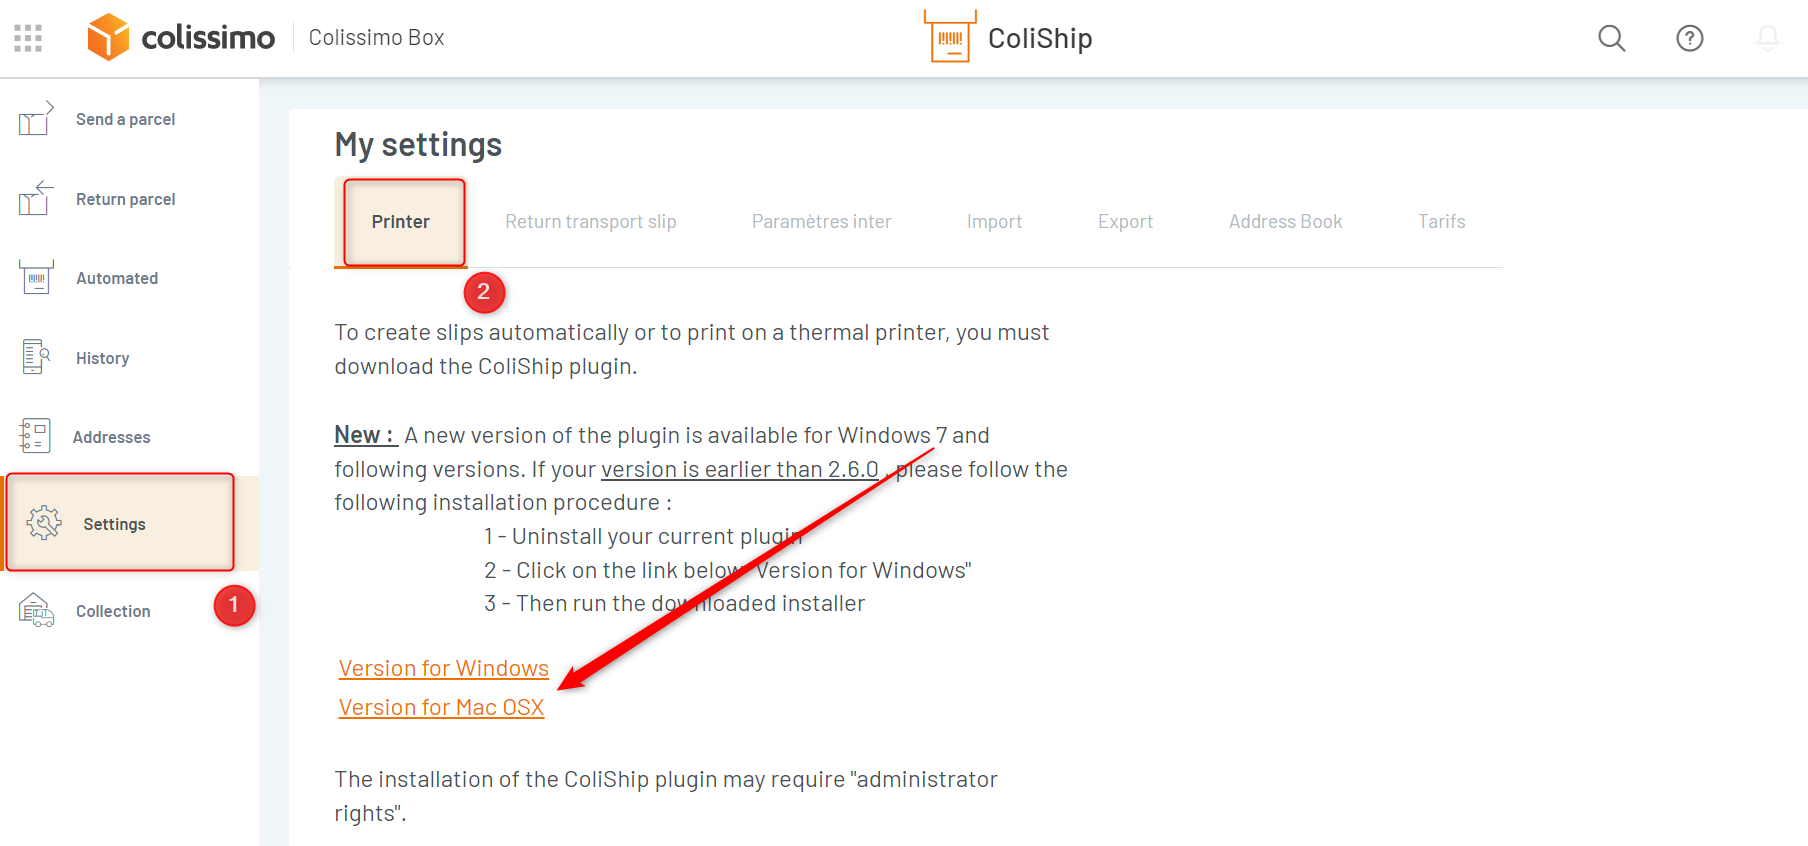Viewport: 1808px width, 846px height.
Task: Go to the Address Book tab
Action: coord(1285,222)
